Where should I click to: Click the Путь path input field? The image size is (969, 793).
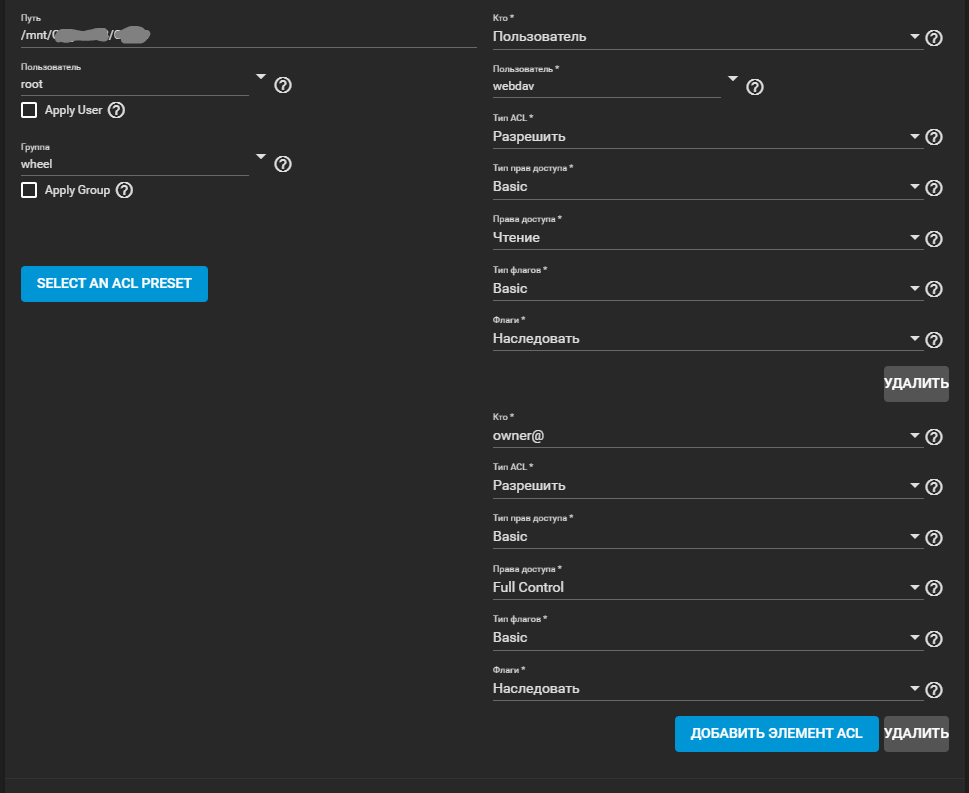pos(248,35)
